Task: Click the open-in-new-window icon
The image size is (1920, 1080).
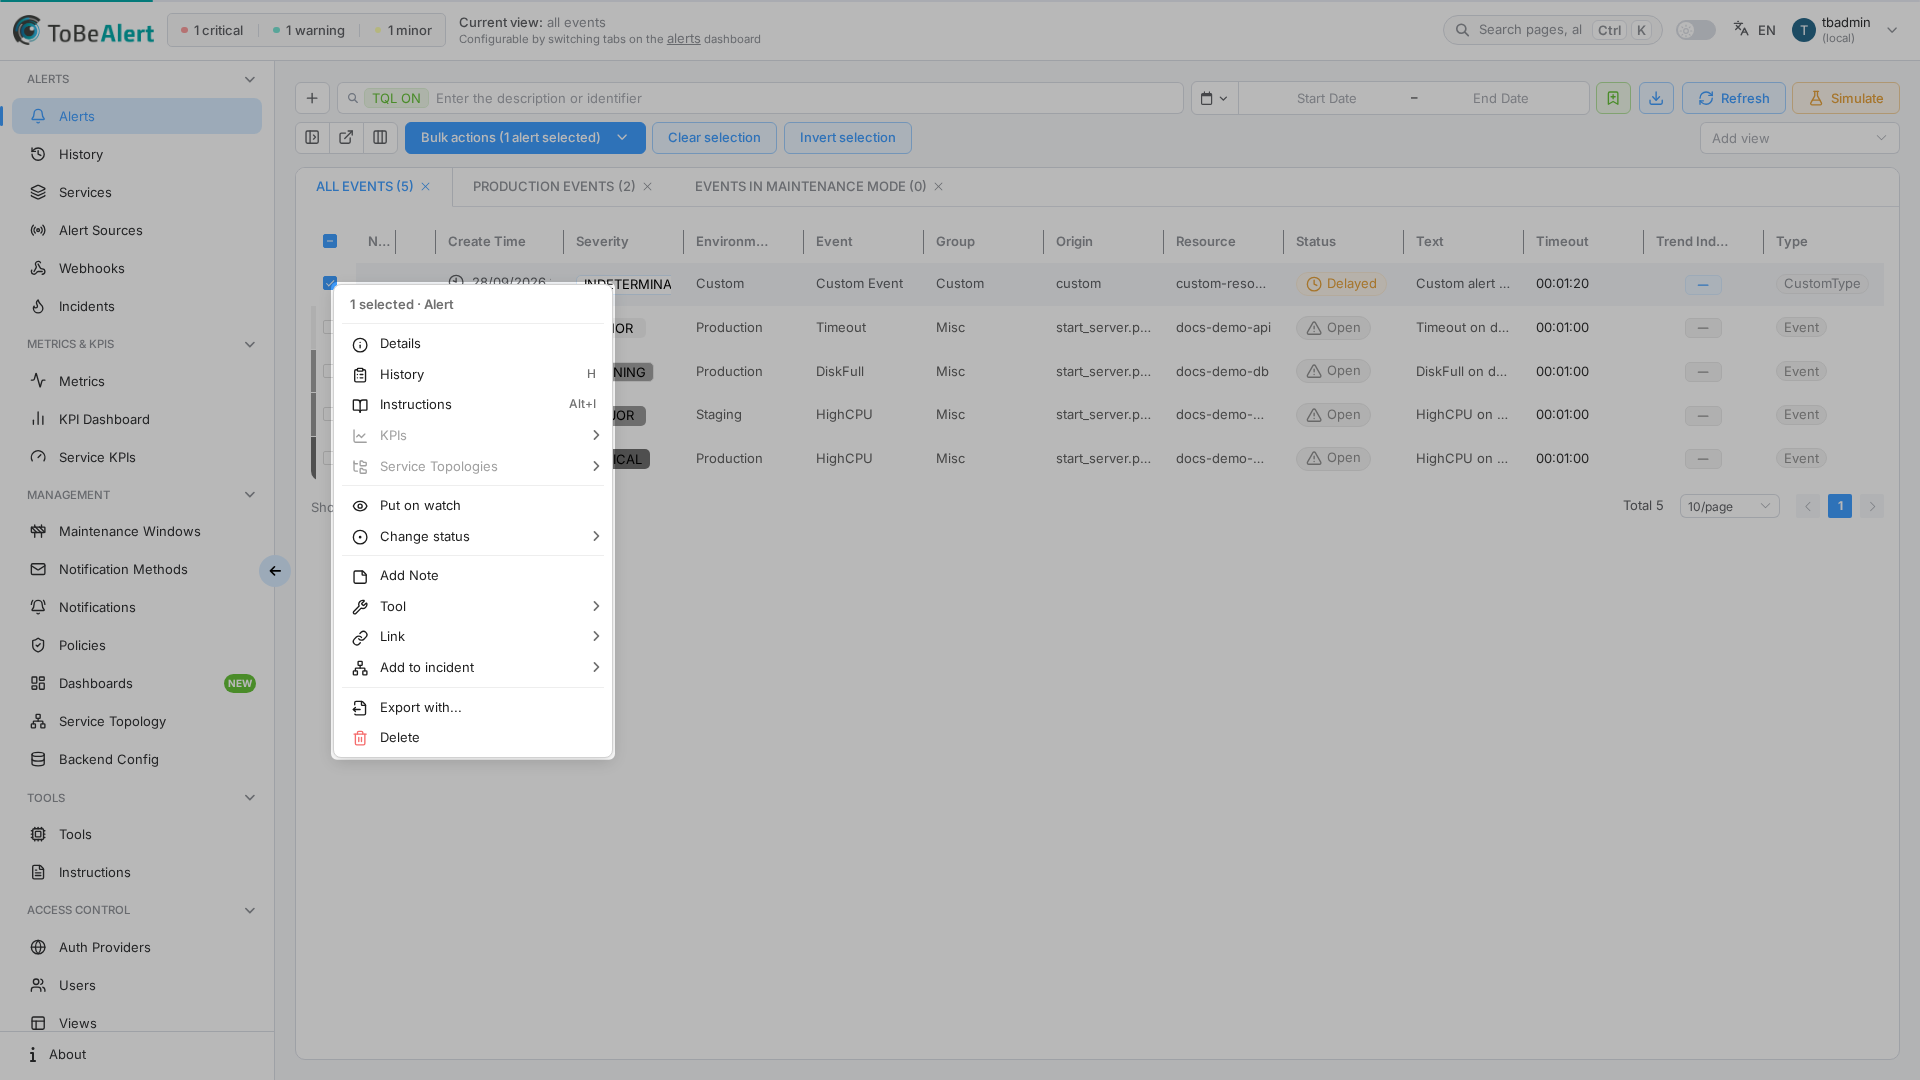Action: click(346, 138)
